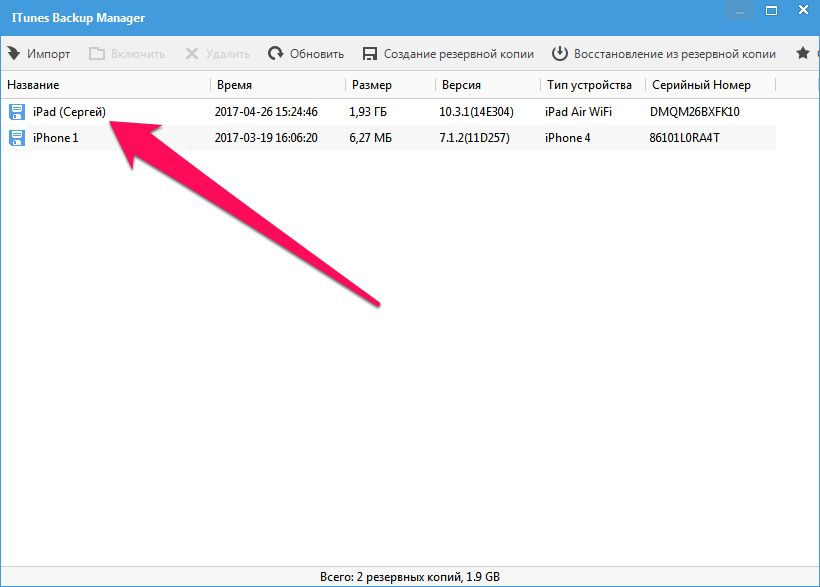Viewport: 820px width, 587px height.
Task: Click device type iPad Air WiFi
Action: coord(578,111)
